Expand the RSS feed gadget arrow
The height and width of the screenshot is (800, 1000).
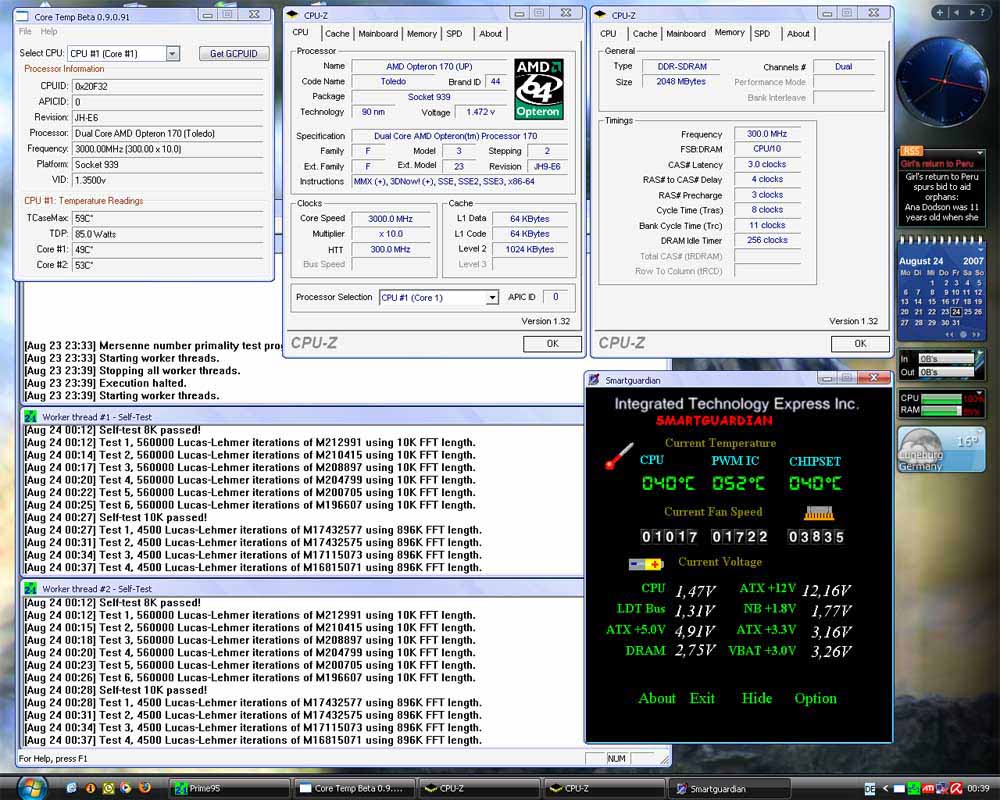click(x=980, y=153)
